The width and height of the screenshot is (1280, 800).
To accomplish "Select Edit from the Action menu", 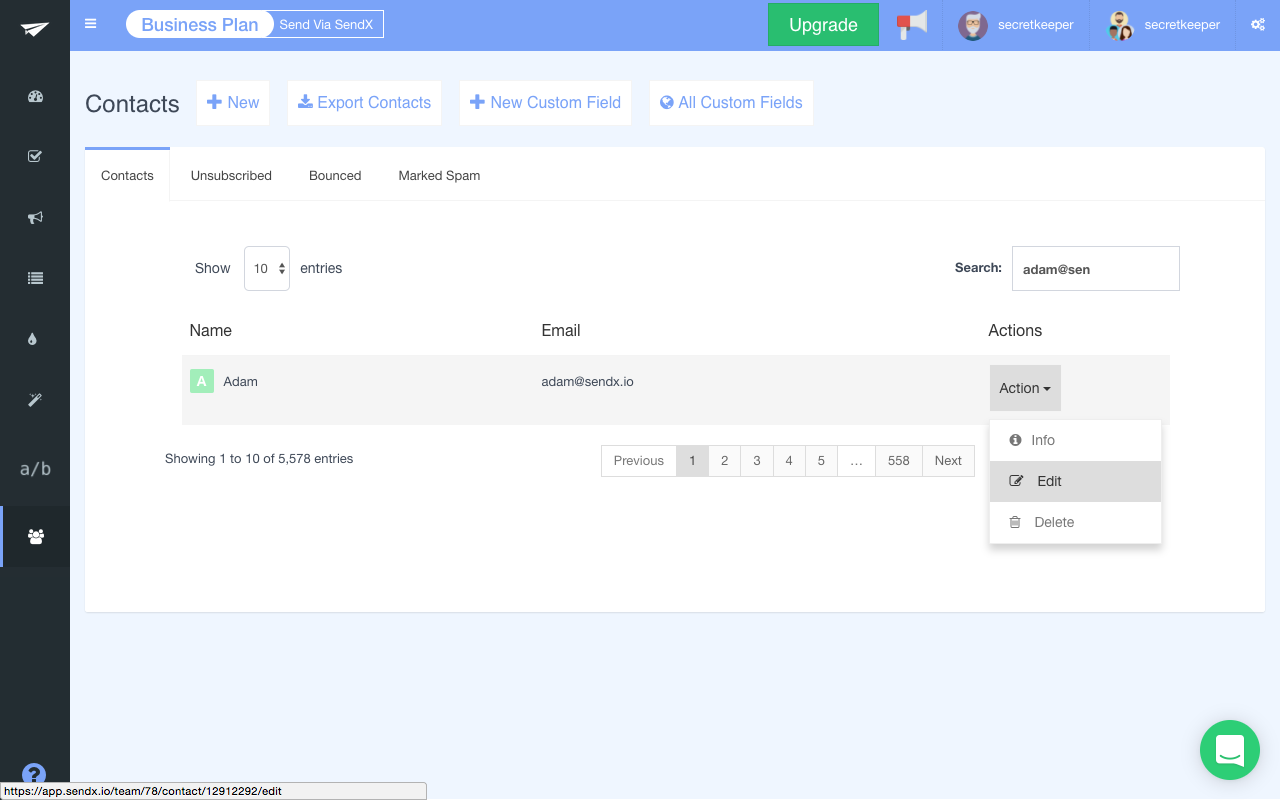I will [1075, 481].
